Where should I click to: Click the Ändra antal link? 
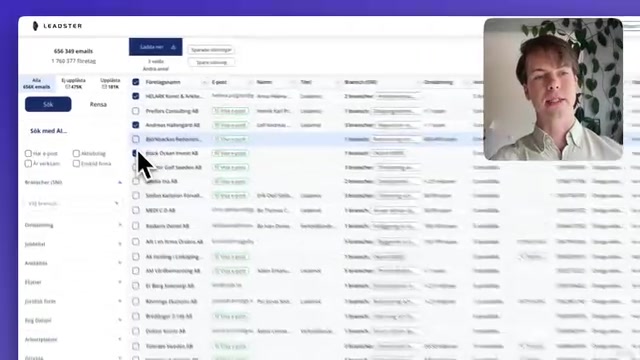(x=156, y=69)
